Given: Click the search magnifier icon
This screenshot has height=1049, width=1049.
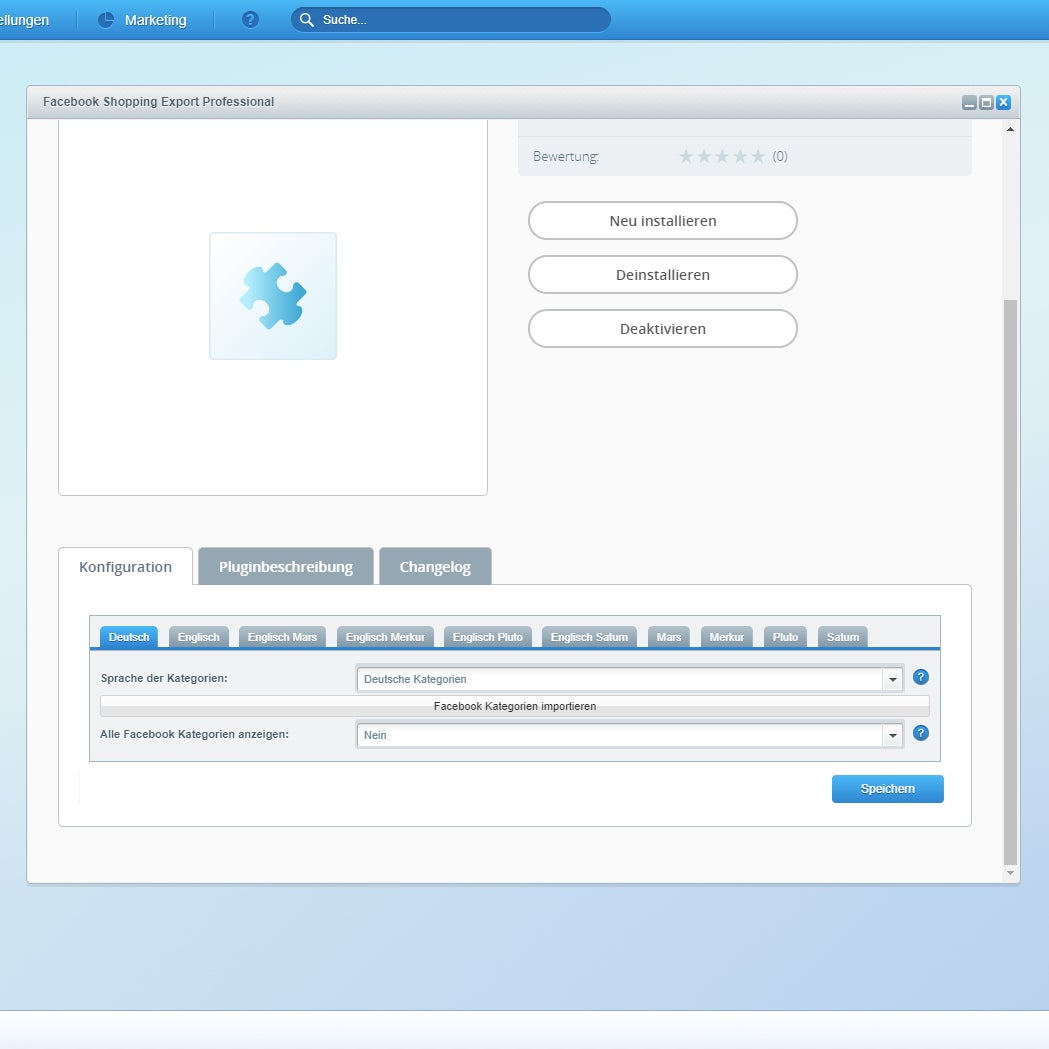Looking at the screenshot, I should [x=306, y=20].
